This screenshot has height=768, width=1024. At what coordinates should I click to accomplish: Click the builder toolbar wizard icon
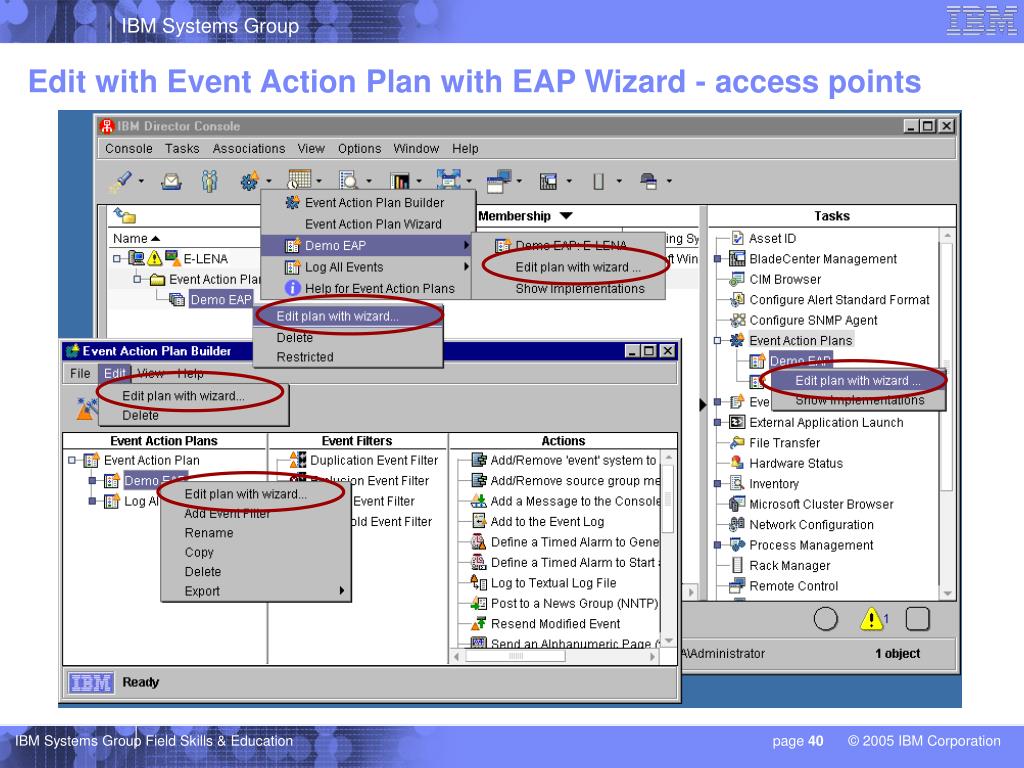(86, 409)
